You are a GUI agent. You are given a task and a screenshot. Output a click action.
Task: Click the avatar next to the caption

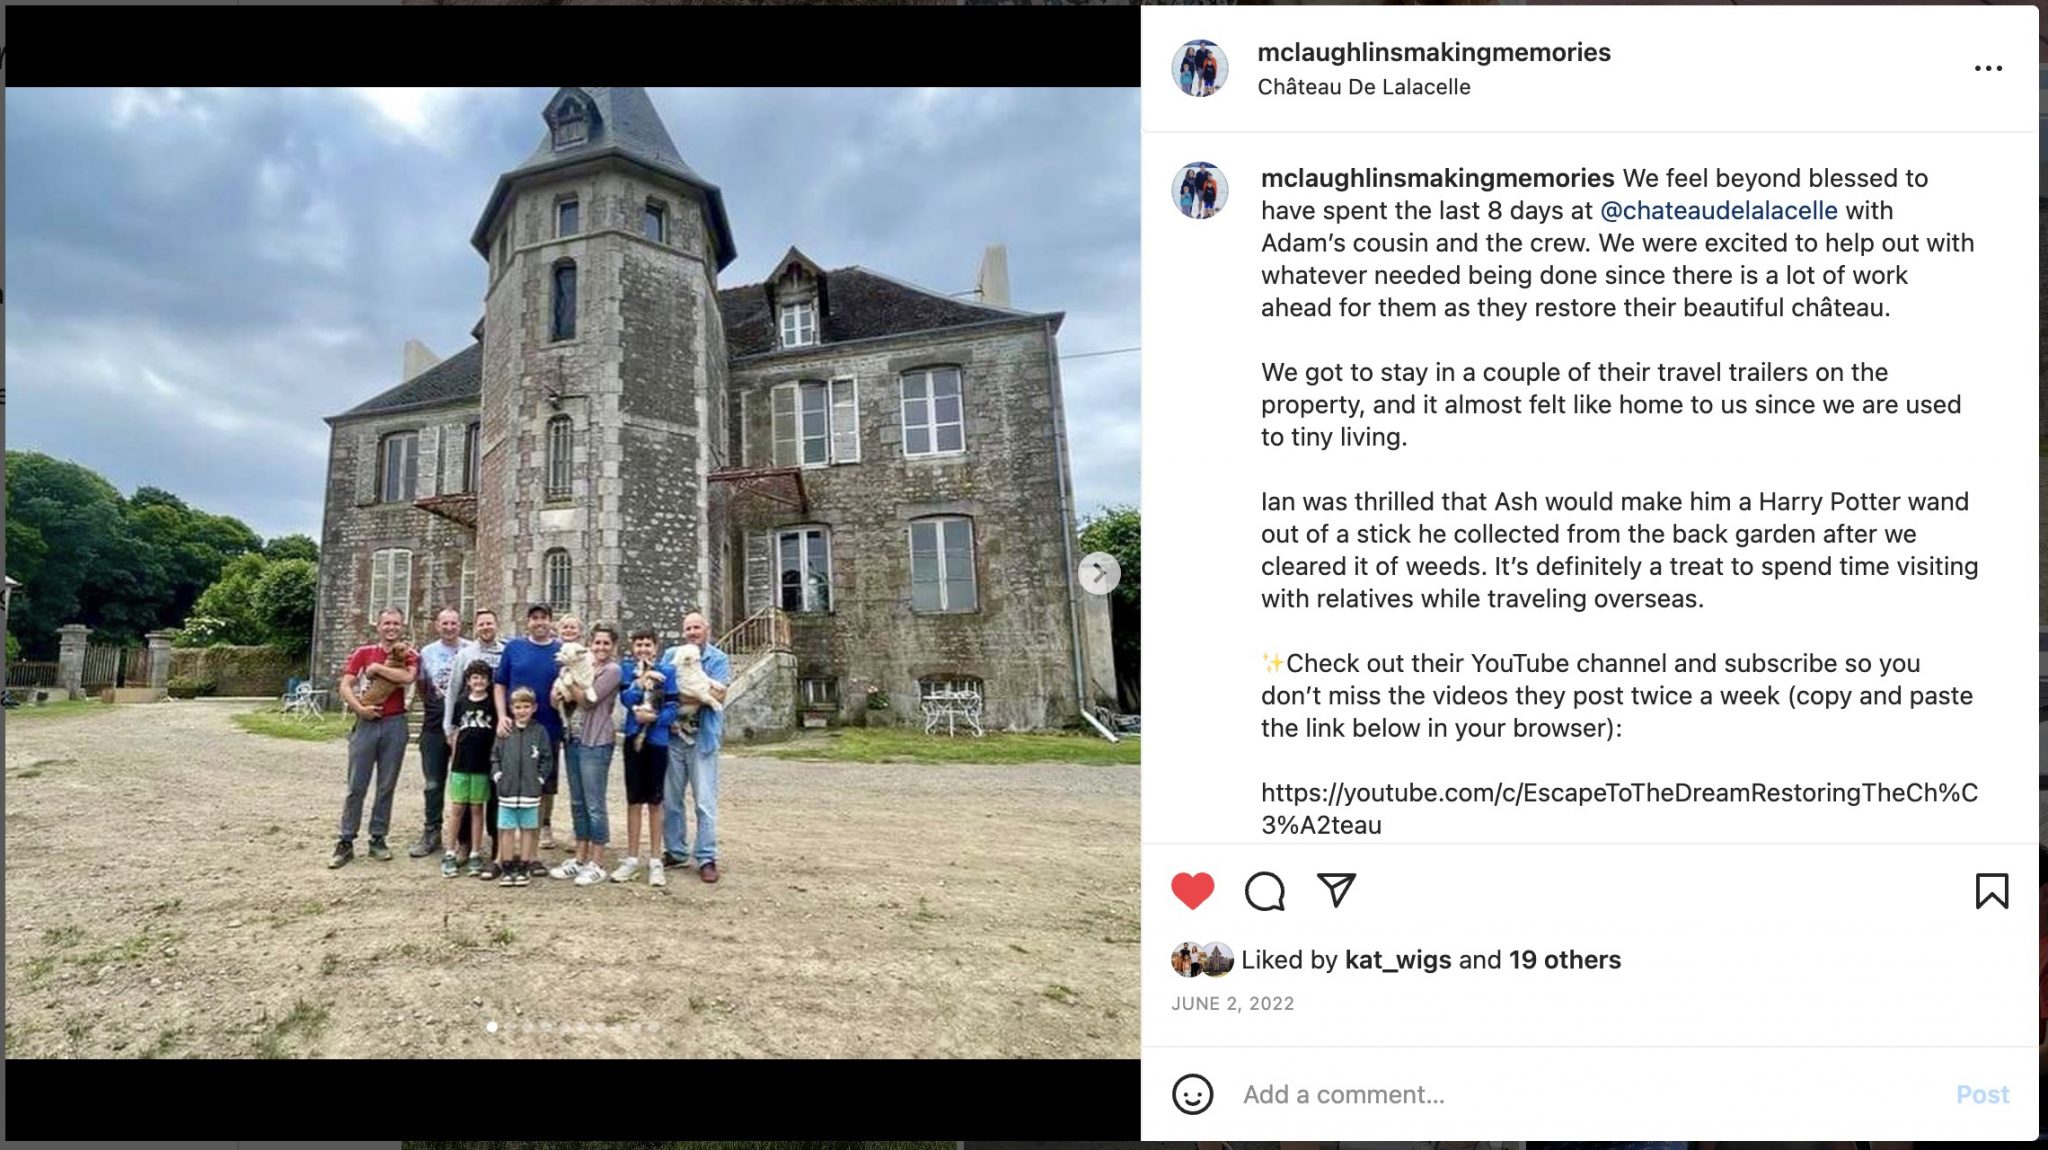pyautogui.click(x=1199, y=190)
